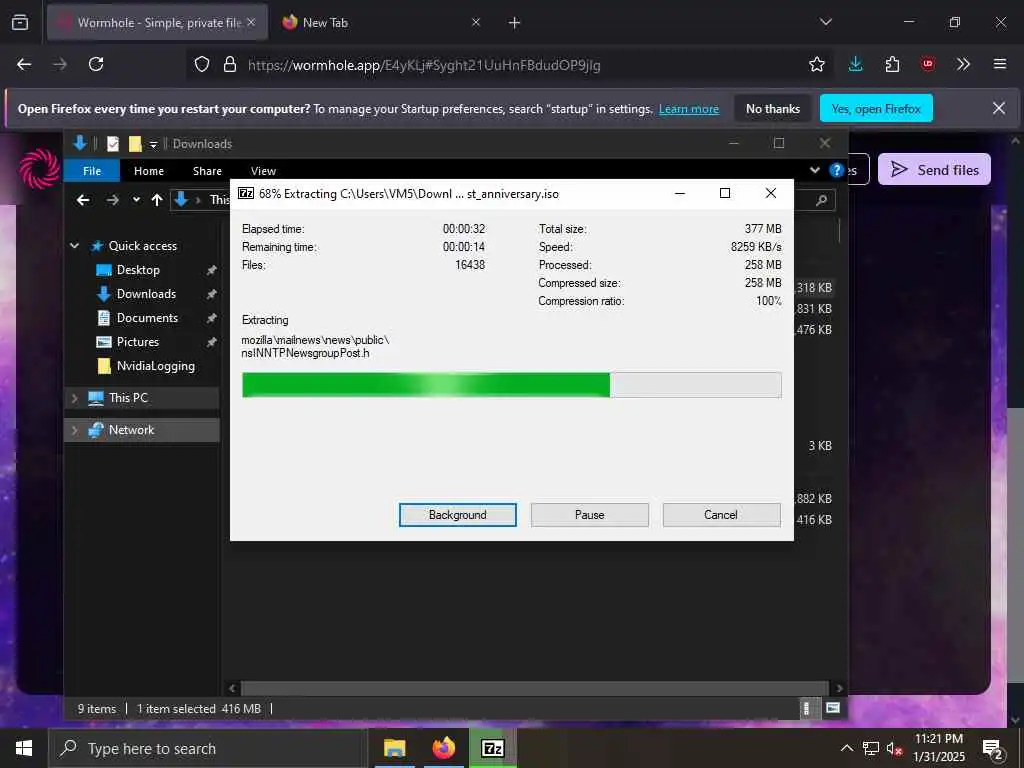The image size is (1024, 768).
Task: Select Network in navigation pane
Action: pos(131,430)
